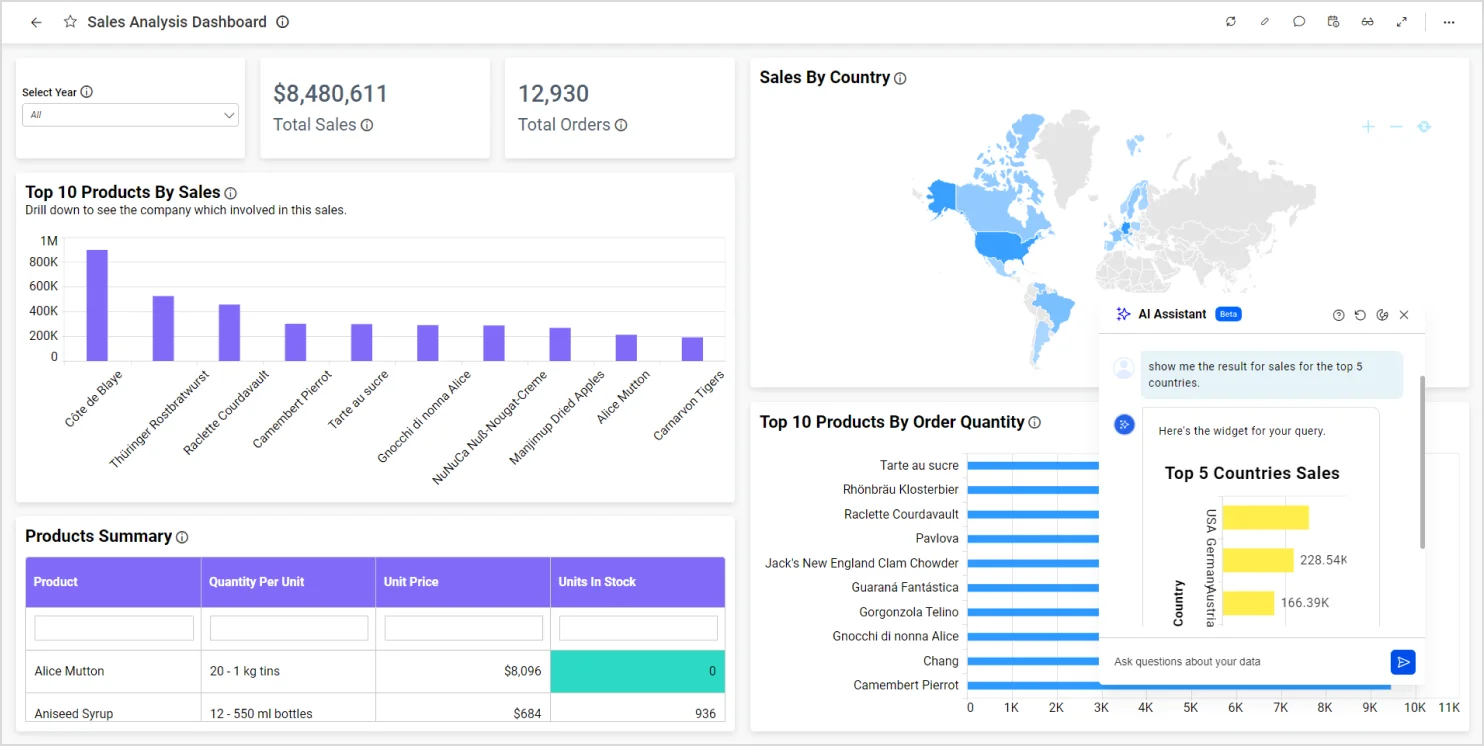The image size is (1484, 746).
Task: Open the AI Assistant help icon
Action: 1338,315
